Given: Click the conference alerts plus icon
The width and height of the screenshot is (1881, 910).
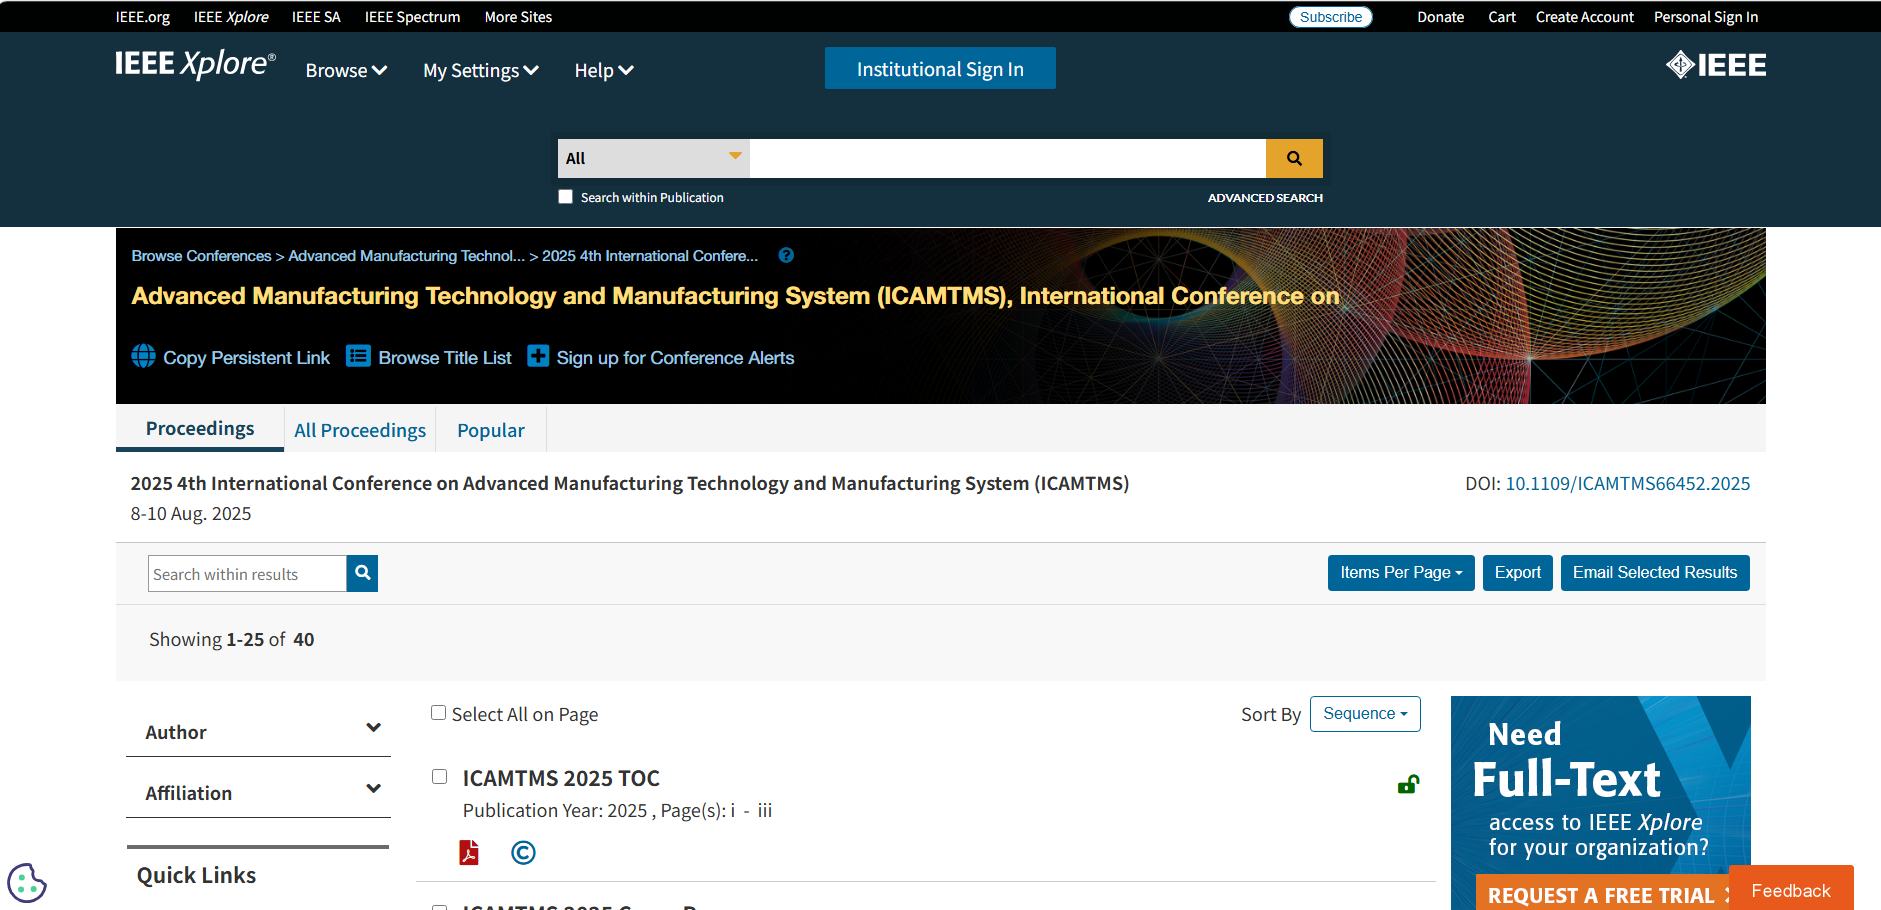Looking at the screenshot, I should pos(538,357).
